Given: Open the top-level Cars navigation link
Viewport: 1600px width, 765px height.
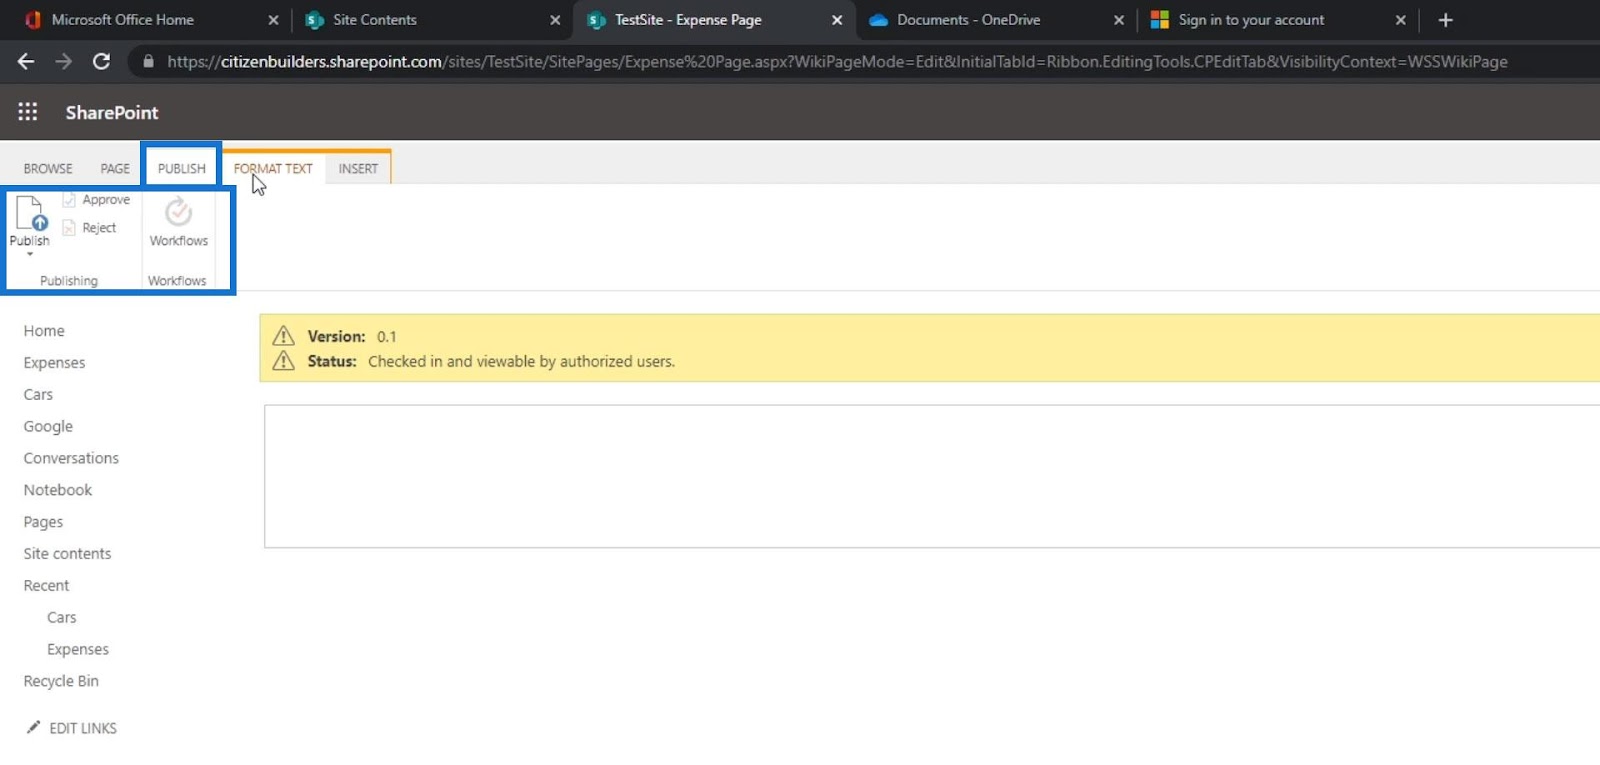Looking at the screenshot, I should pyautogui.click(x=38, y=395).
